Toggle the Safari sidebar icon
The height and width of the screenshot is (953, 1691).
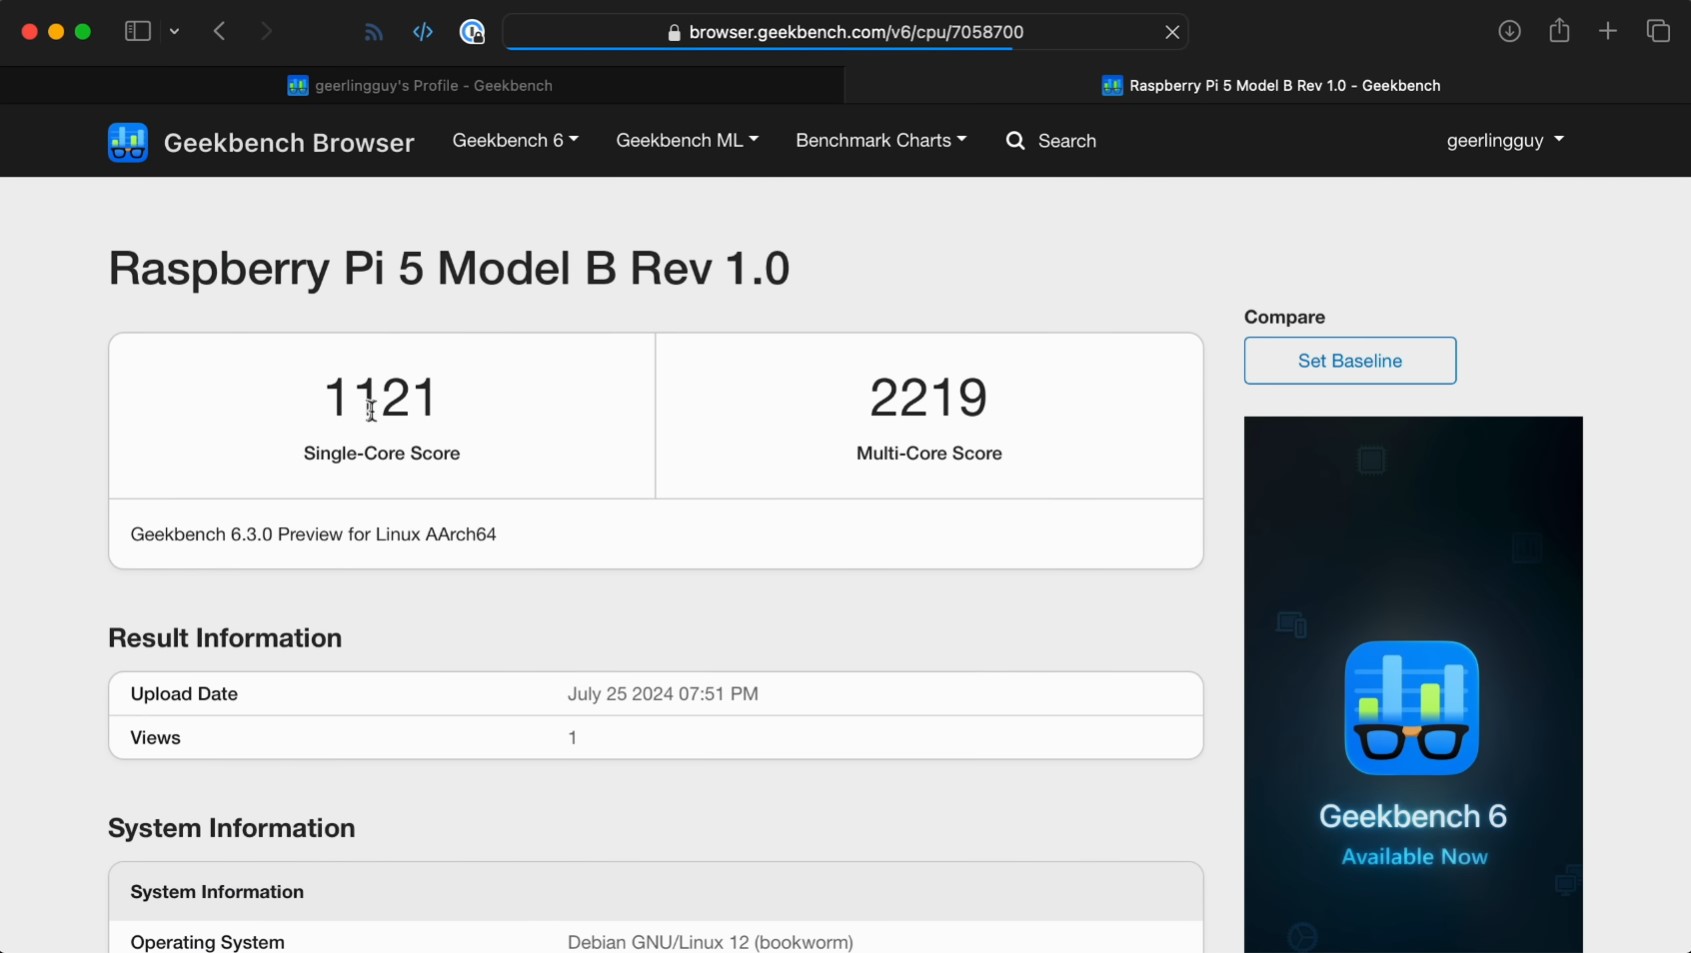pos(137,32)
